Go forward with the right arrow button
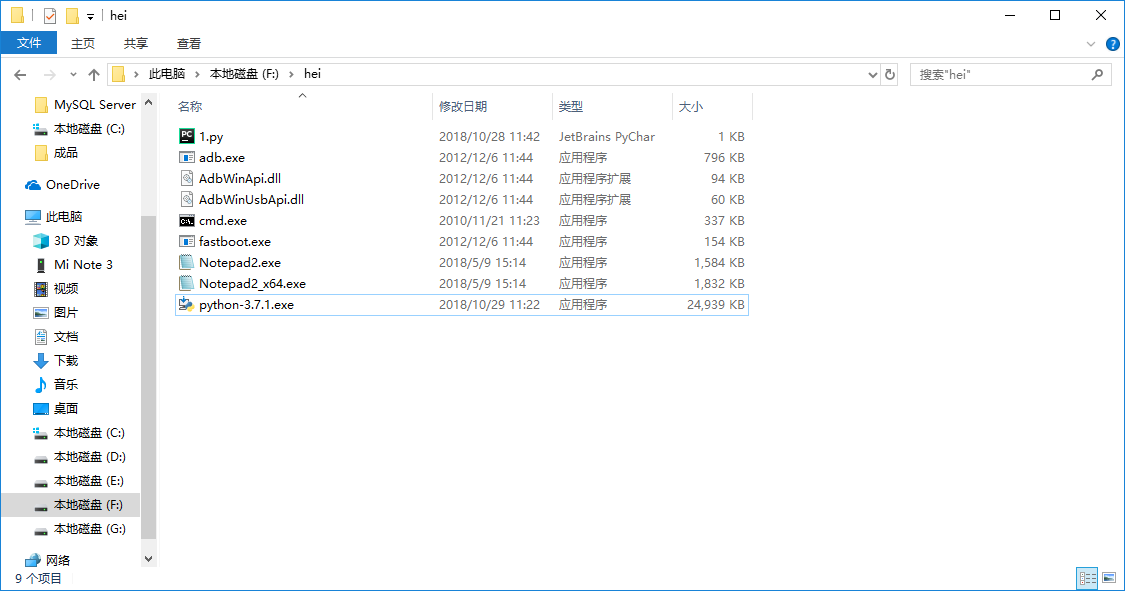The height and width of the screenshot is (591, 1125). coord(49,75)
